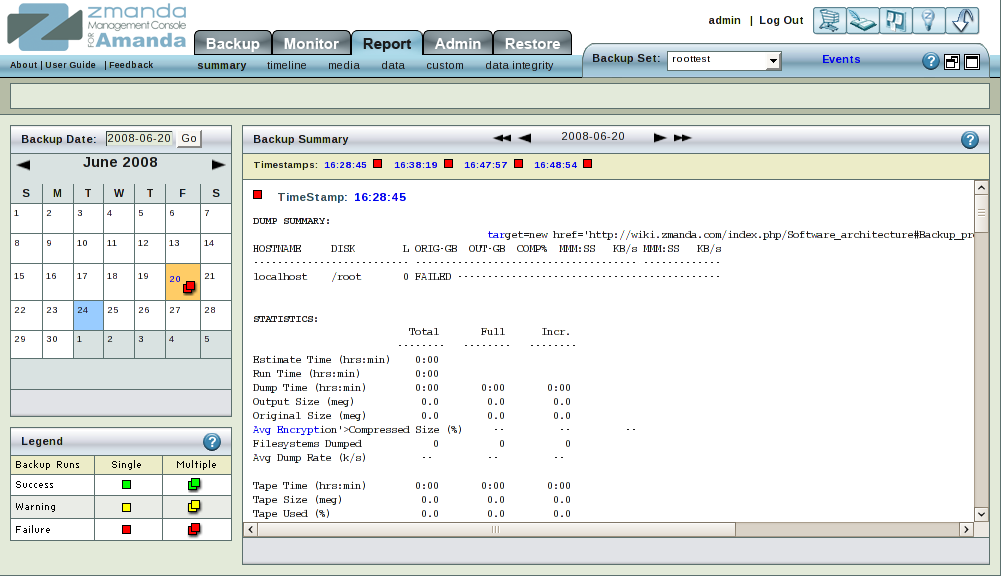
Task: Click the overlapping-windows restore icon
Action: (952, 62)
